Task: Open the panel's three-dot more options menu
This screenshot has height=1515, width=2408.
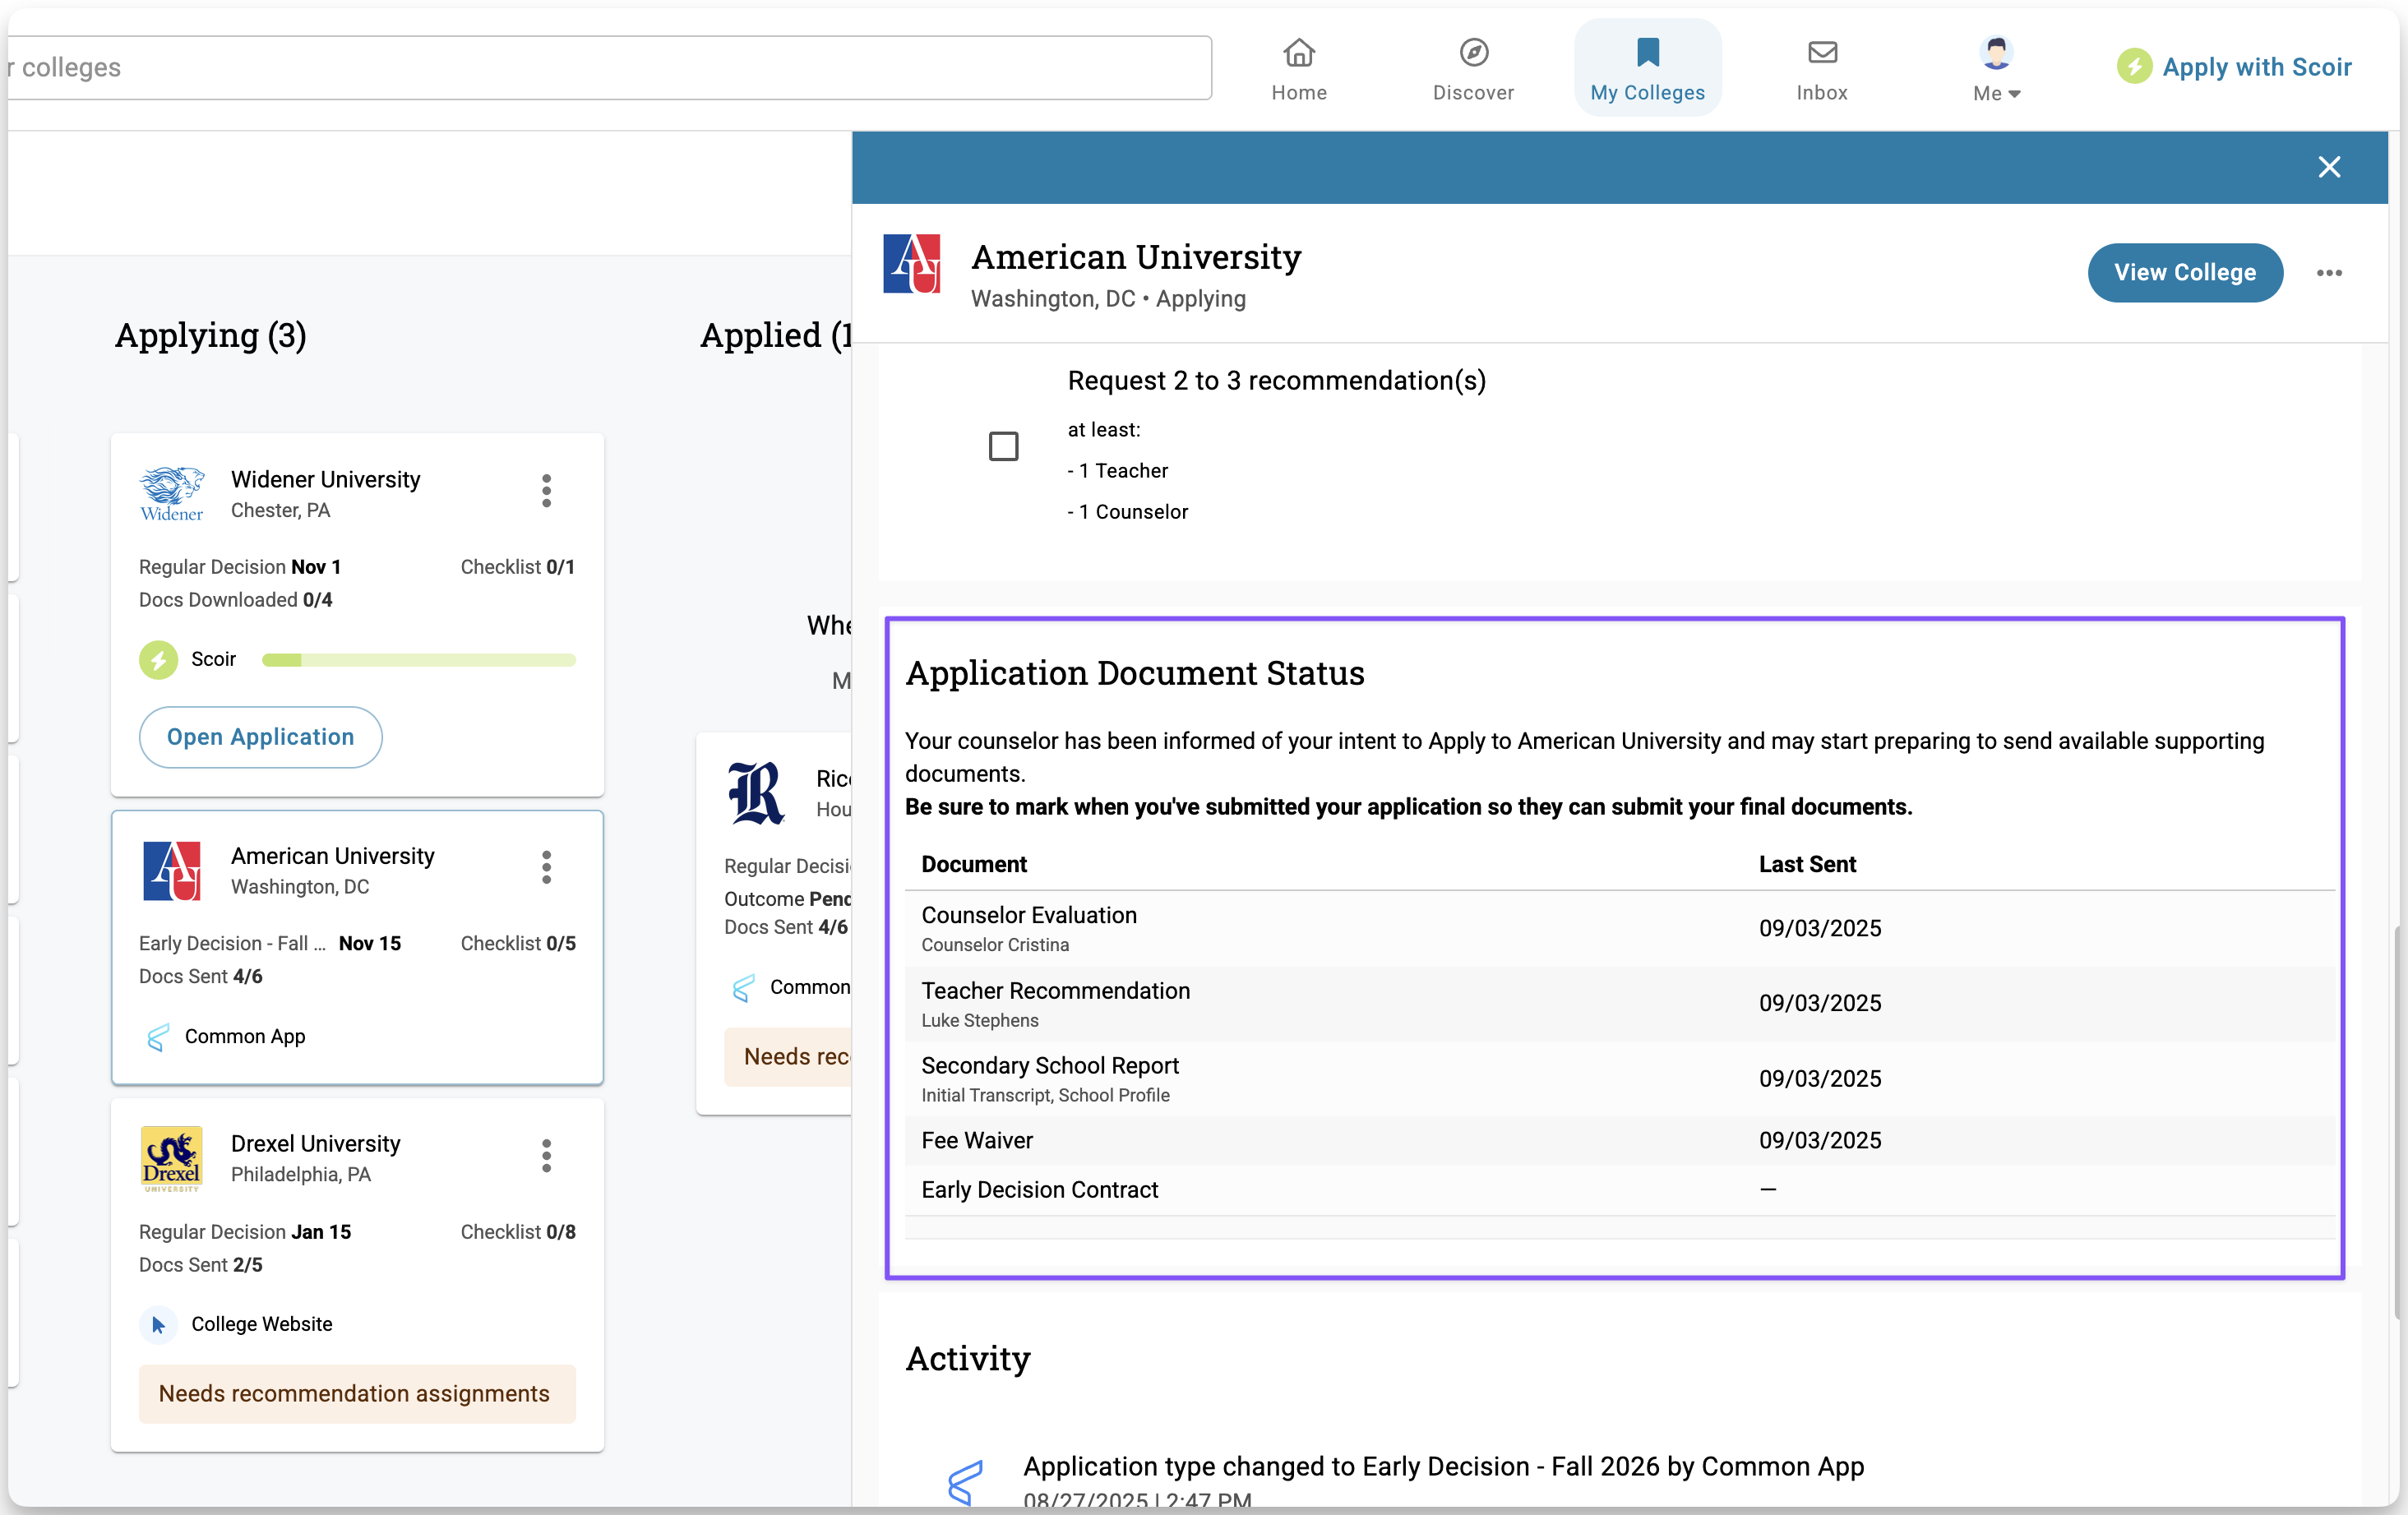Action: (2329, 273)
